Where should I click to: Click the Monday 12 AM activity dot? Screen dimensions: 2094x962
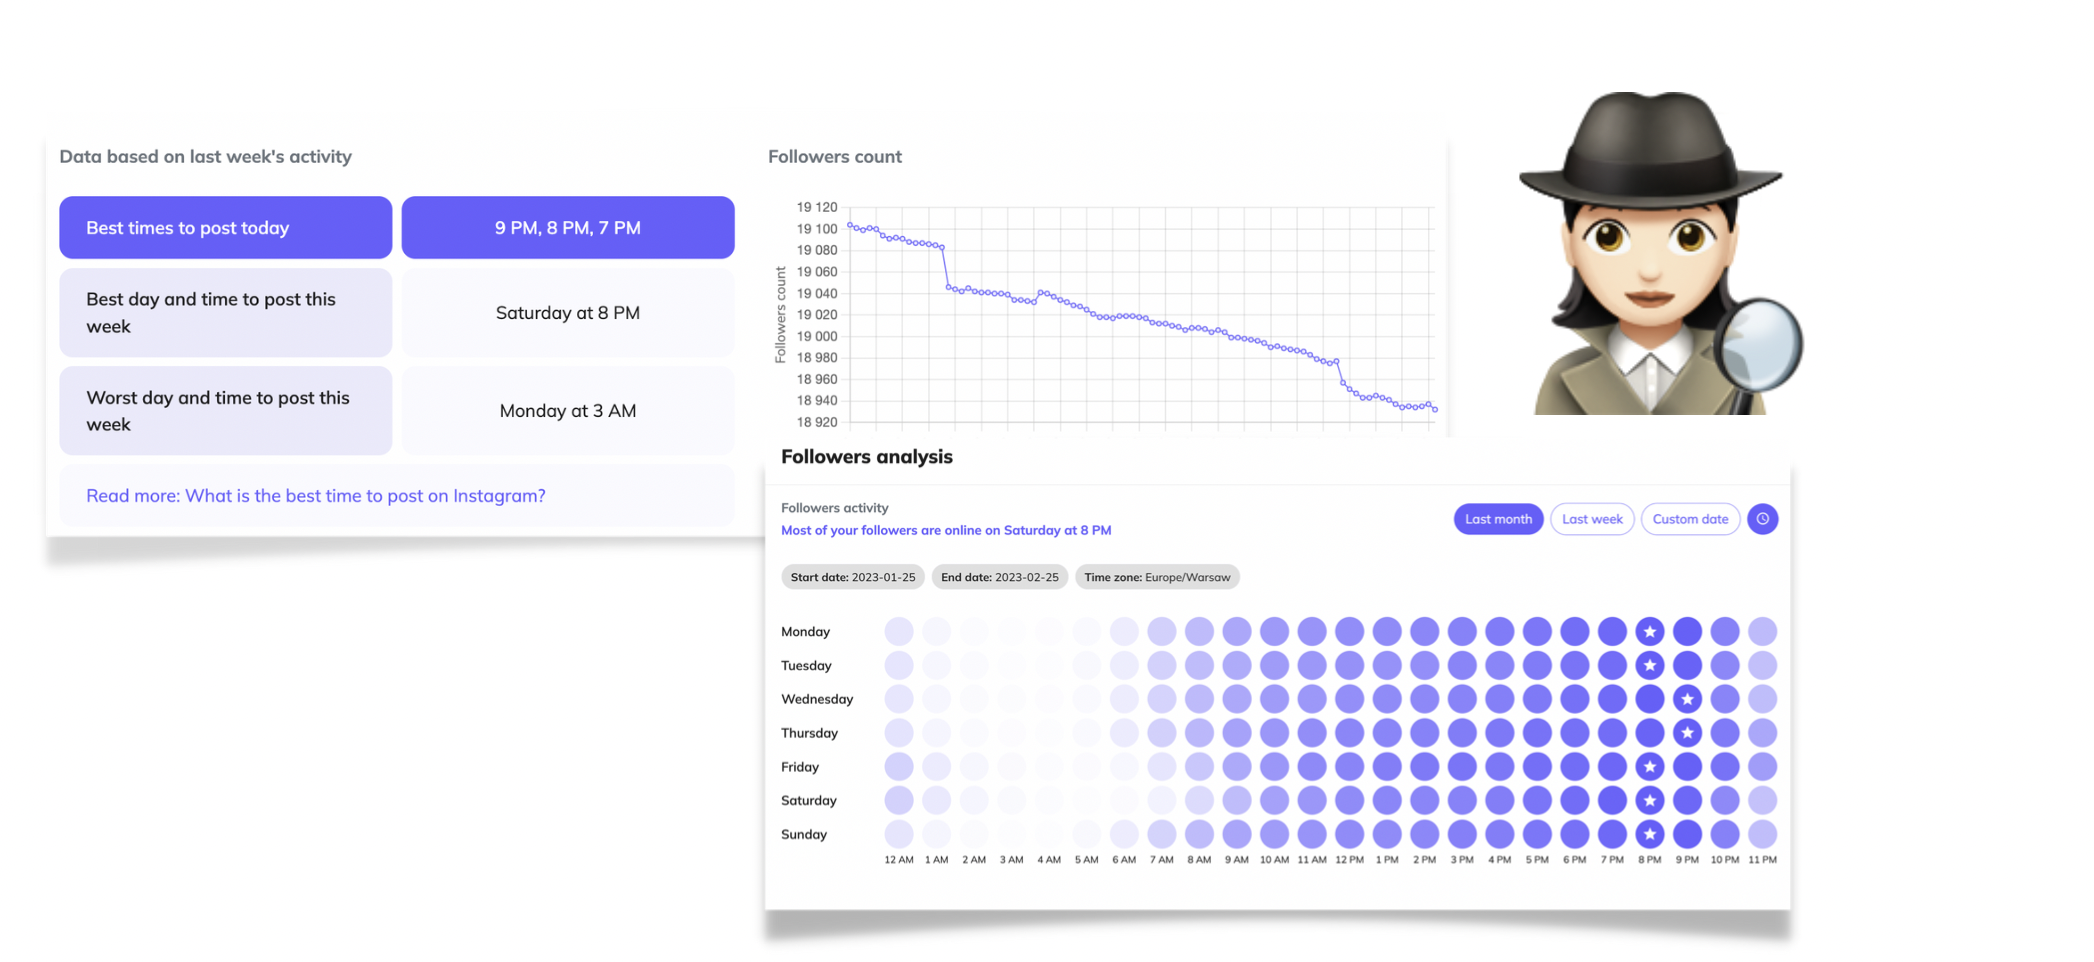coord(899,631)
